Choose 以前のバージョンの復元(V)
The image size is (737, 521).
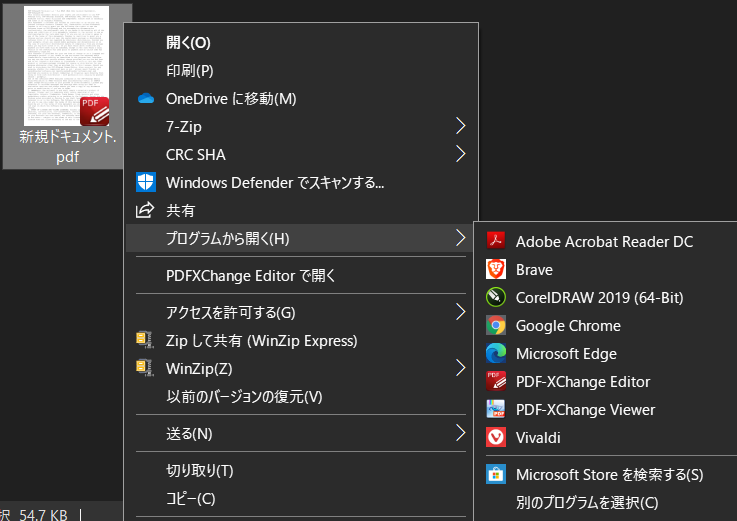coord(244,396)
